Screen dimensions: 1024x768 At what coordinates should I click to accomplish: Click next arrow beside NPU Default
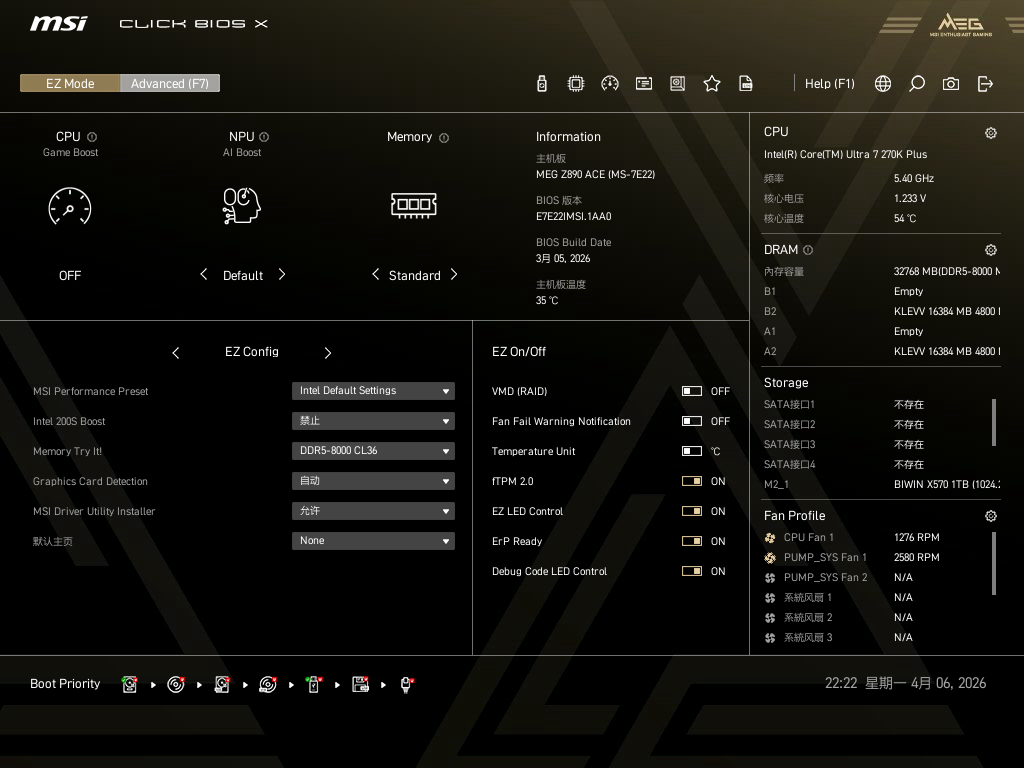[x=282, y=274]
